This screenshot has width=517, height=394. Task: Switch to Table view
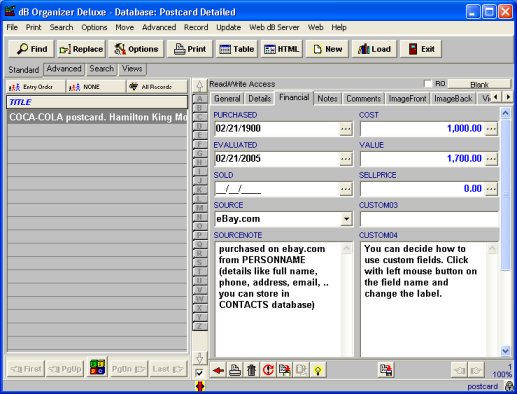[x=236, y=49]
